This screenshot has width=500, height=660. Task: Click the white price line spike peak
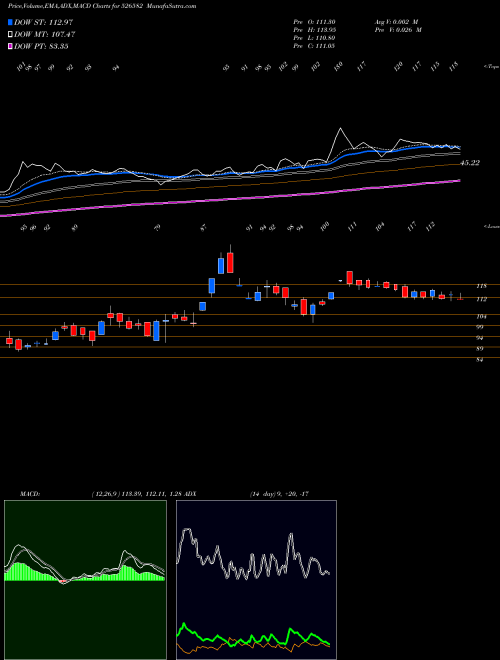pos(340,128)
